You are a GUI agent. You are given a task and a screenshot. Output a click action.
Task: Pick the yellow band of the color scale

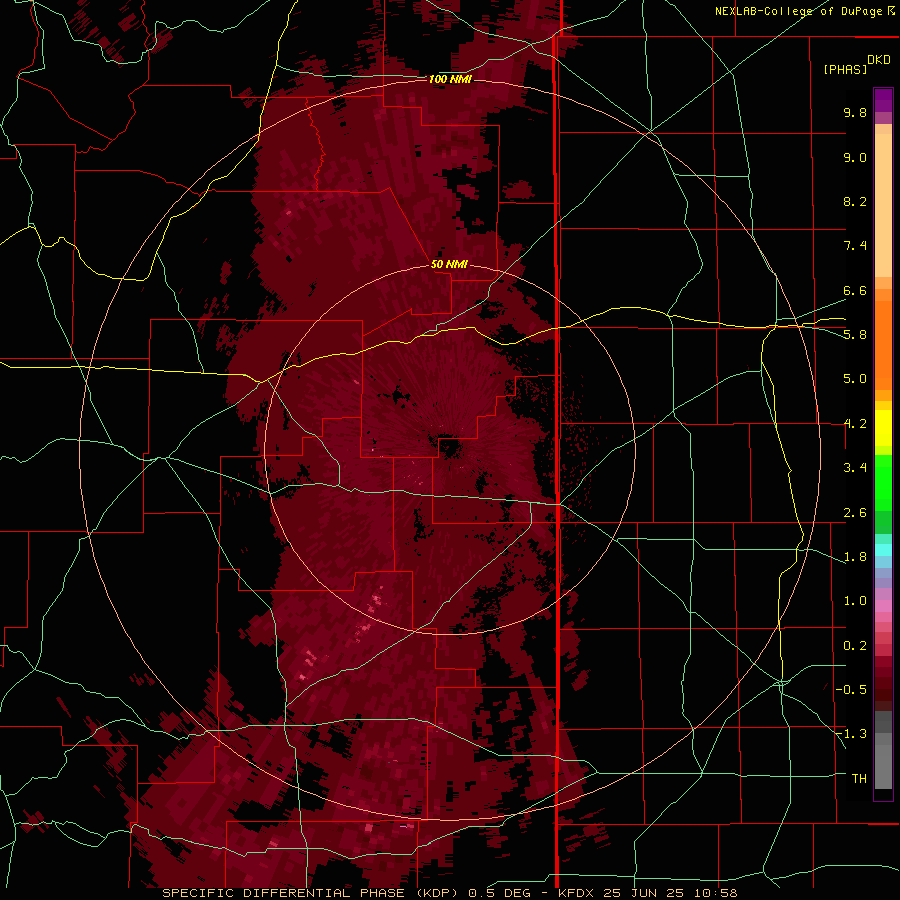click(x=883, y=428)
